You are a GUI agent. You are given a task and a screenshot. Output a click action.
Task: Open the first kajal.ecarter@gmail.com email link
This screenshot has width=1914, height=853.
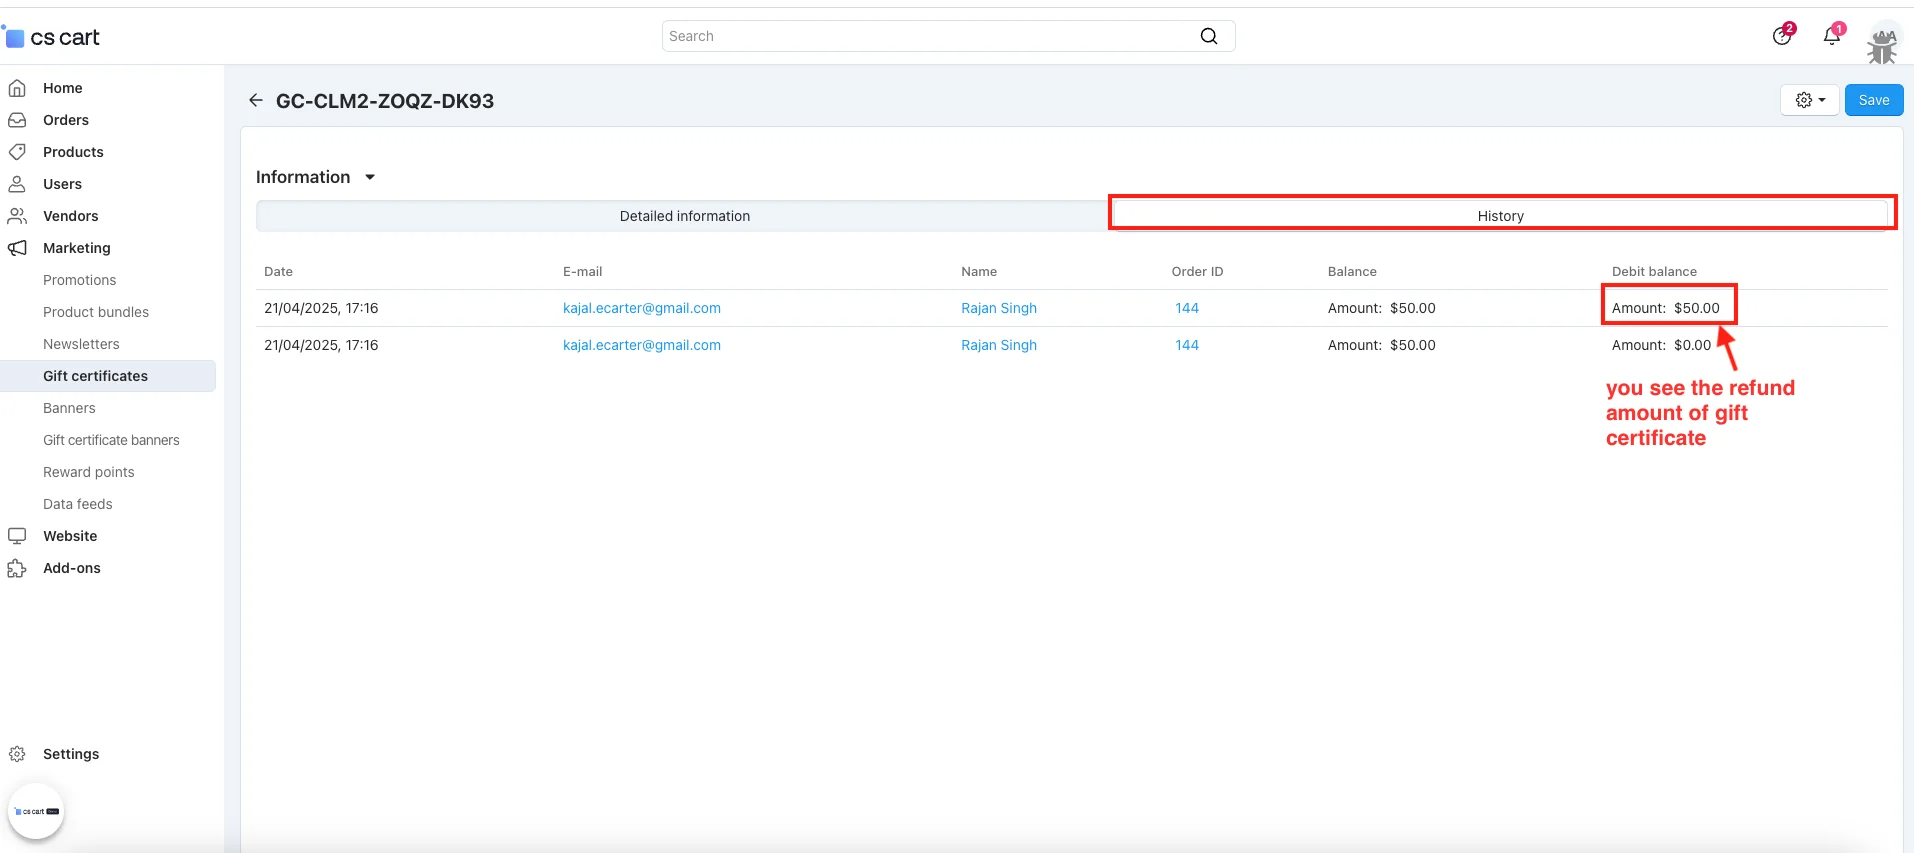tap(641, 308)
